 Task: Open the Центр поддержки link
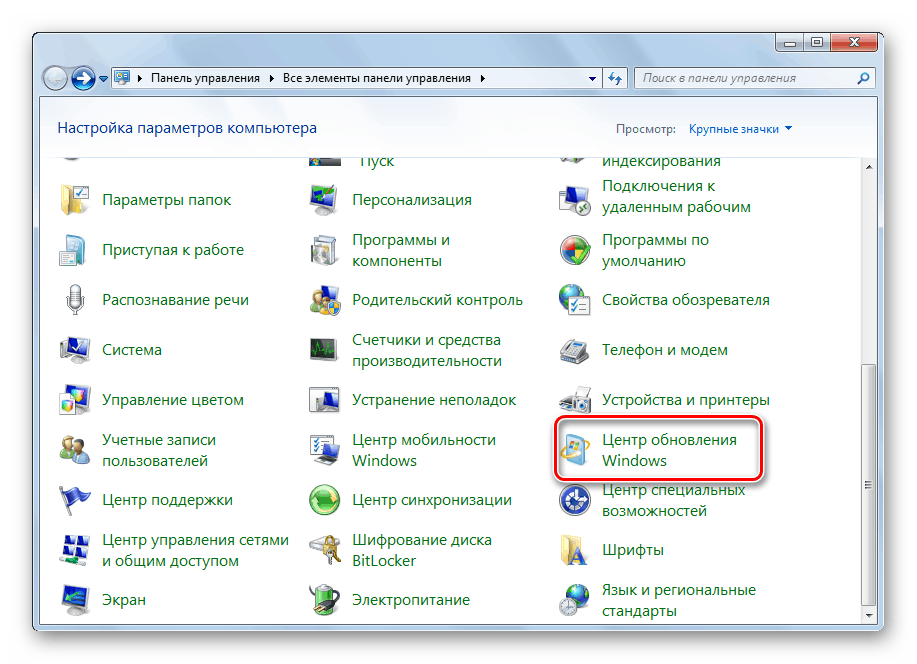167,500
